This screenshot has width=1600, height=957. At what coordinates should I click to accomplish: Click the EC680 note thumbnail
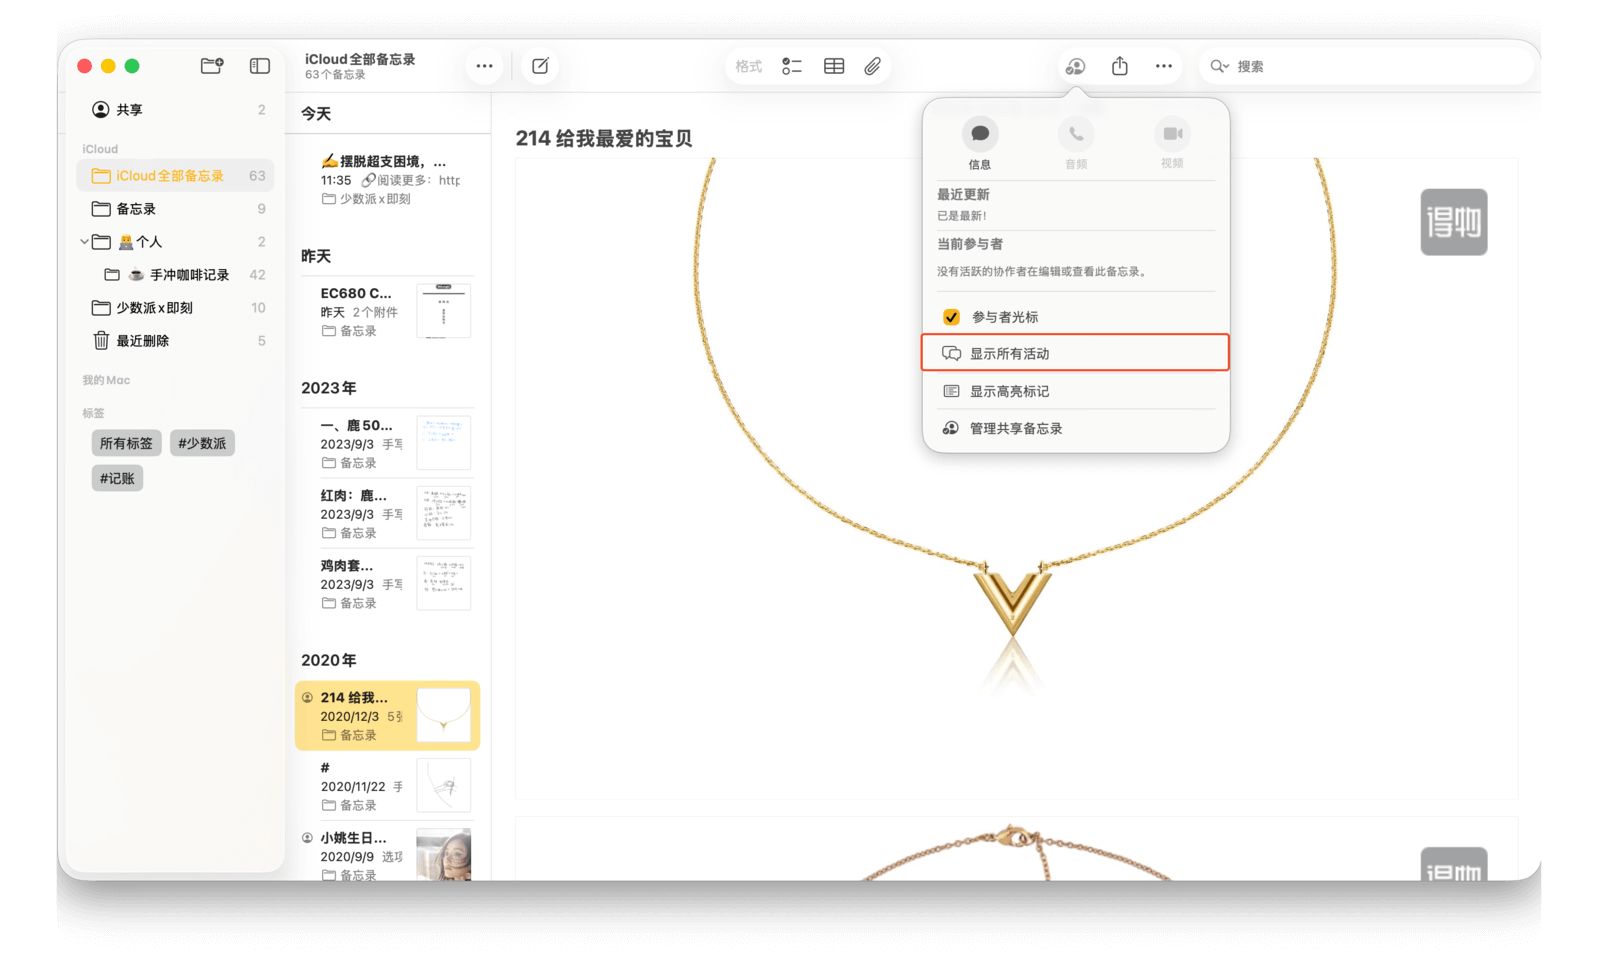[x=444, y=310]
